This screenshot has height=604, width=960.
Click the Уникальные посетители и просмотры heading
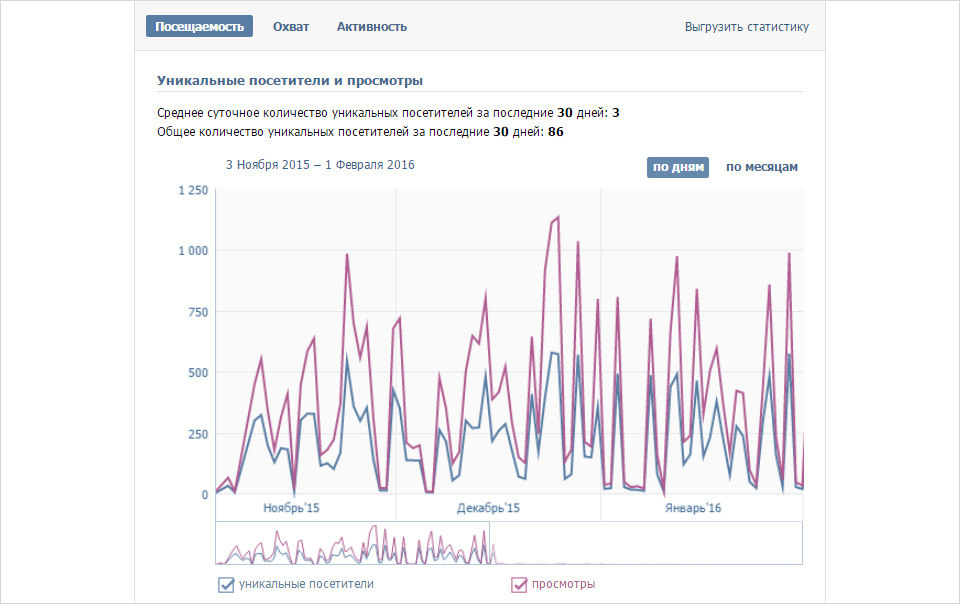290,80
